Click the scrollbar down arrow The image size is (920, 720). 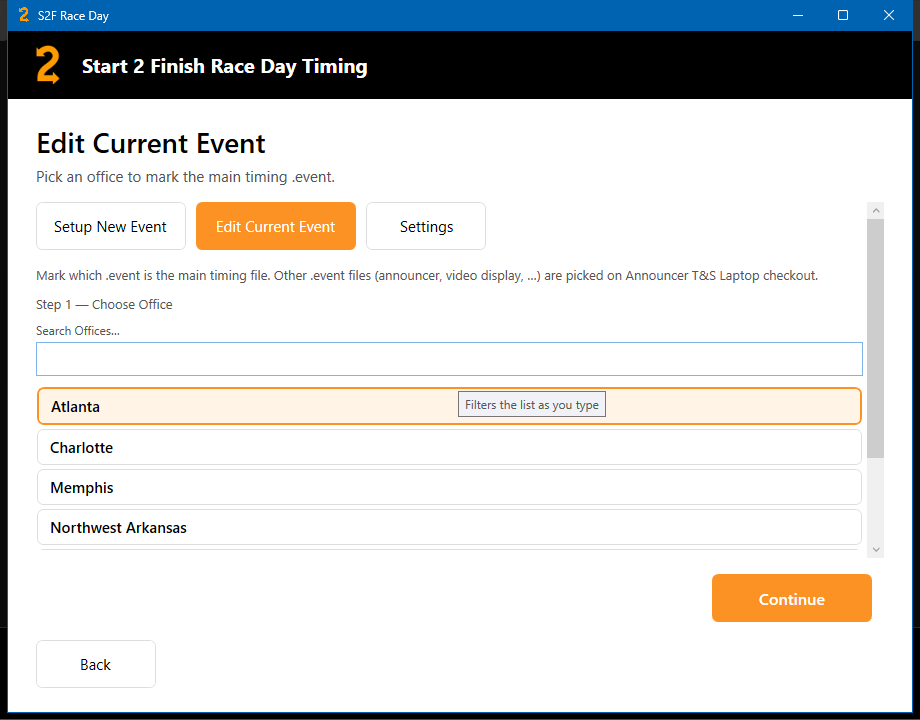[x=876, y=550]
